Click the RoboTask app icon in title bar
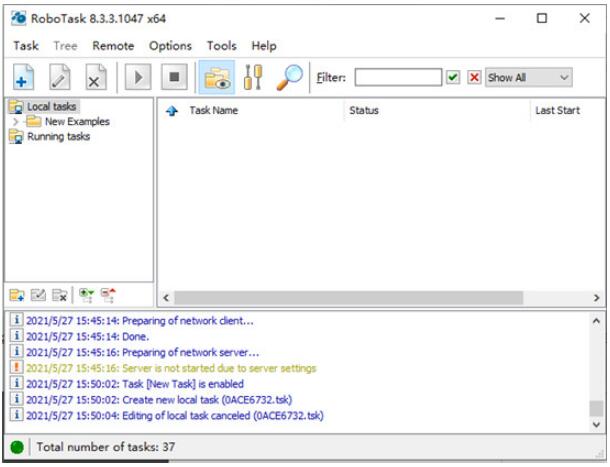 click(19, 18)
